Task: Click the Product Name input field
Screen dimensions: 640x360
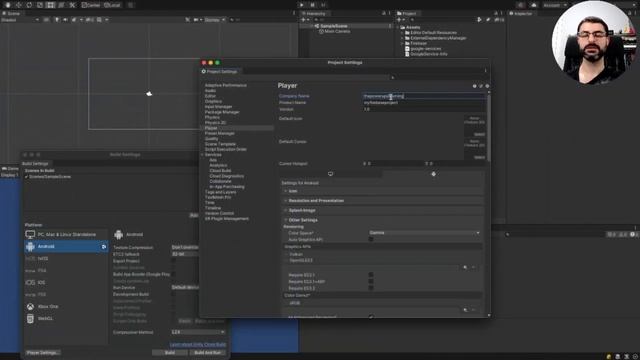Action: [x=423, y=103]
